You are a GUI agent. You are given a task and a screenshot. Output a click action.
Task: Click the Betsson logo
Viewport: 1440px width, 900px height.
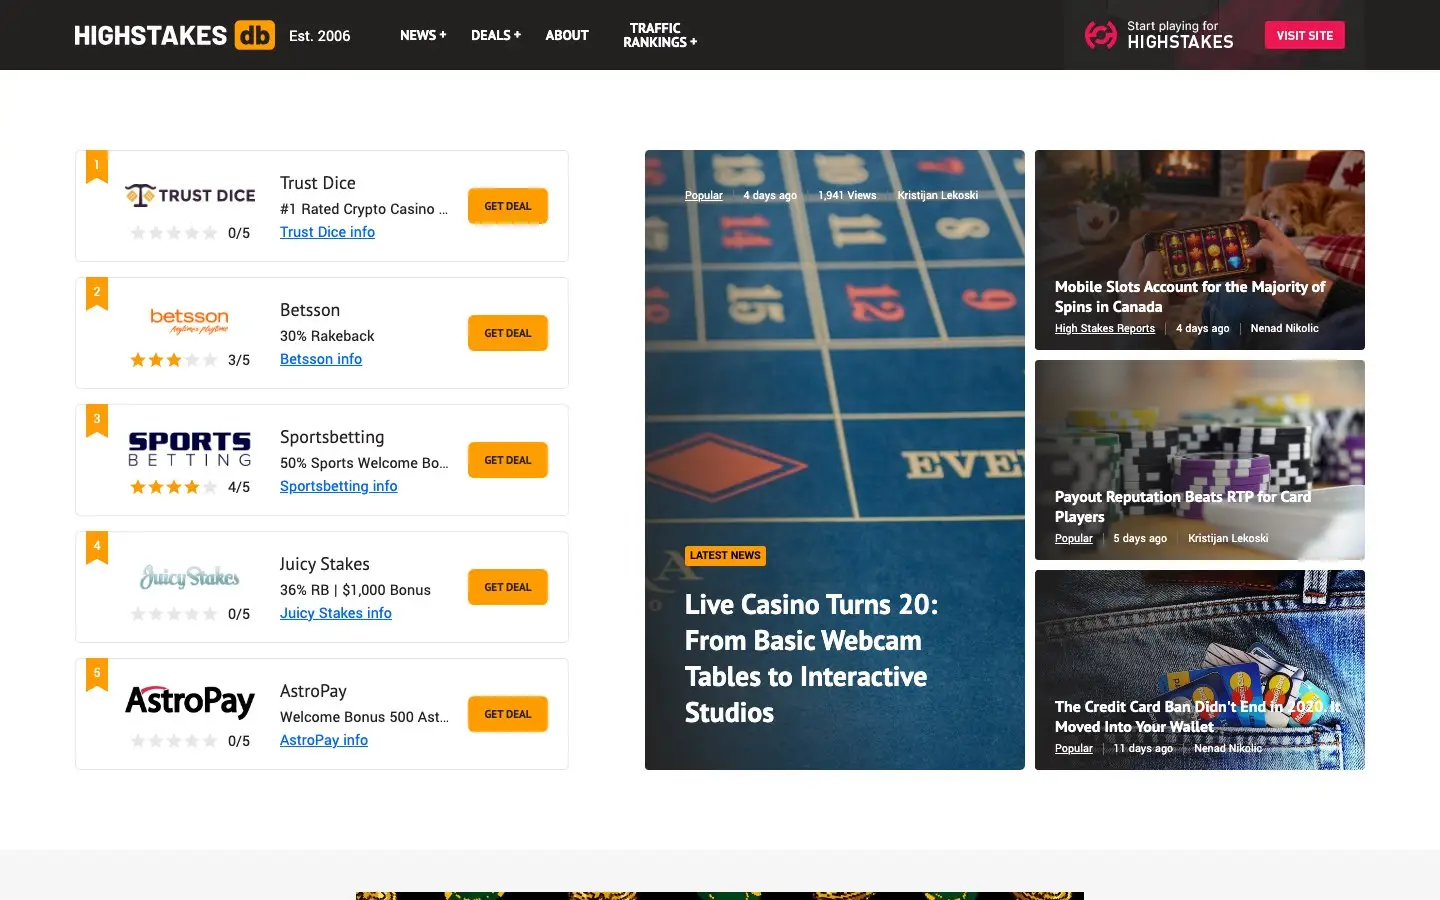click(190, 321)
